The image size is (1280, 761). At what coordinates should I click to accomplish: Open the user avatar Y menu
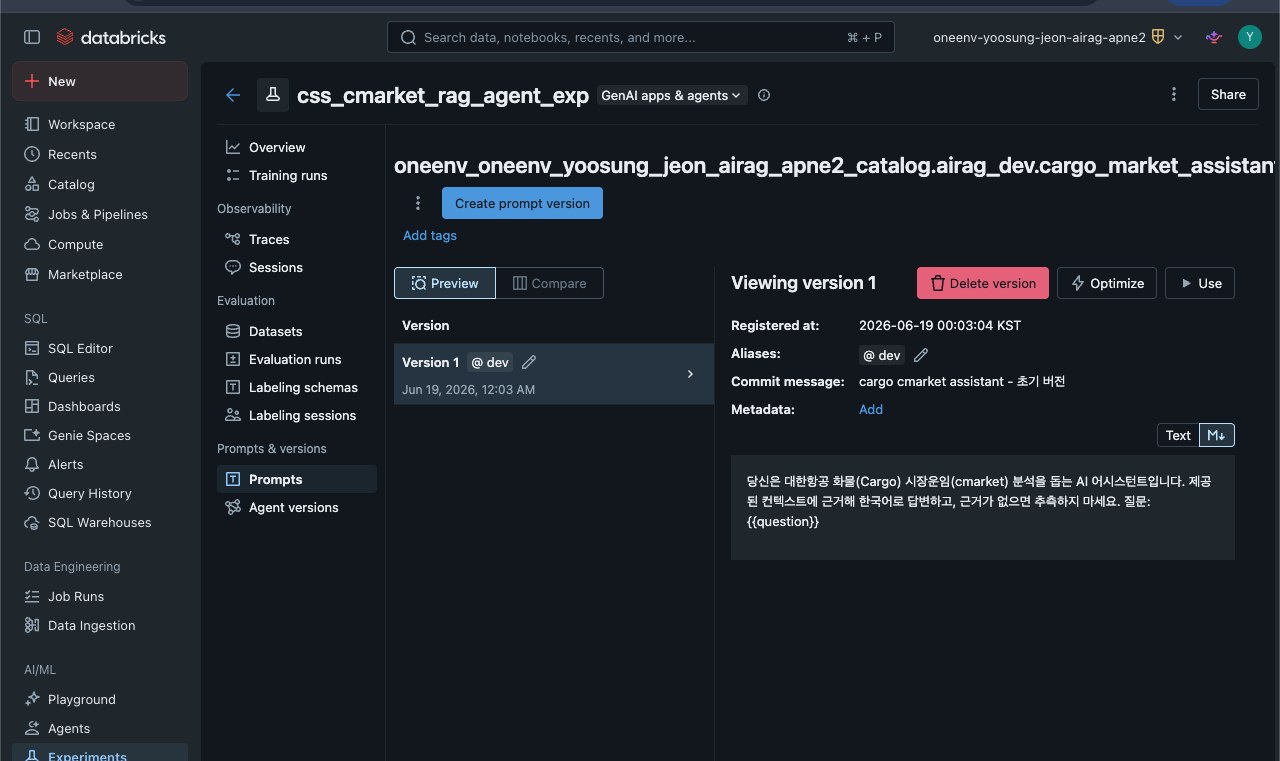(1249, 37)
